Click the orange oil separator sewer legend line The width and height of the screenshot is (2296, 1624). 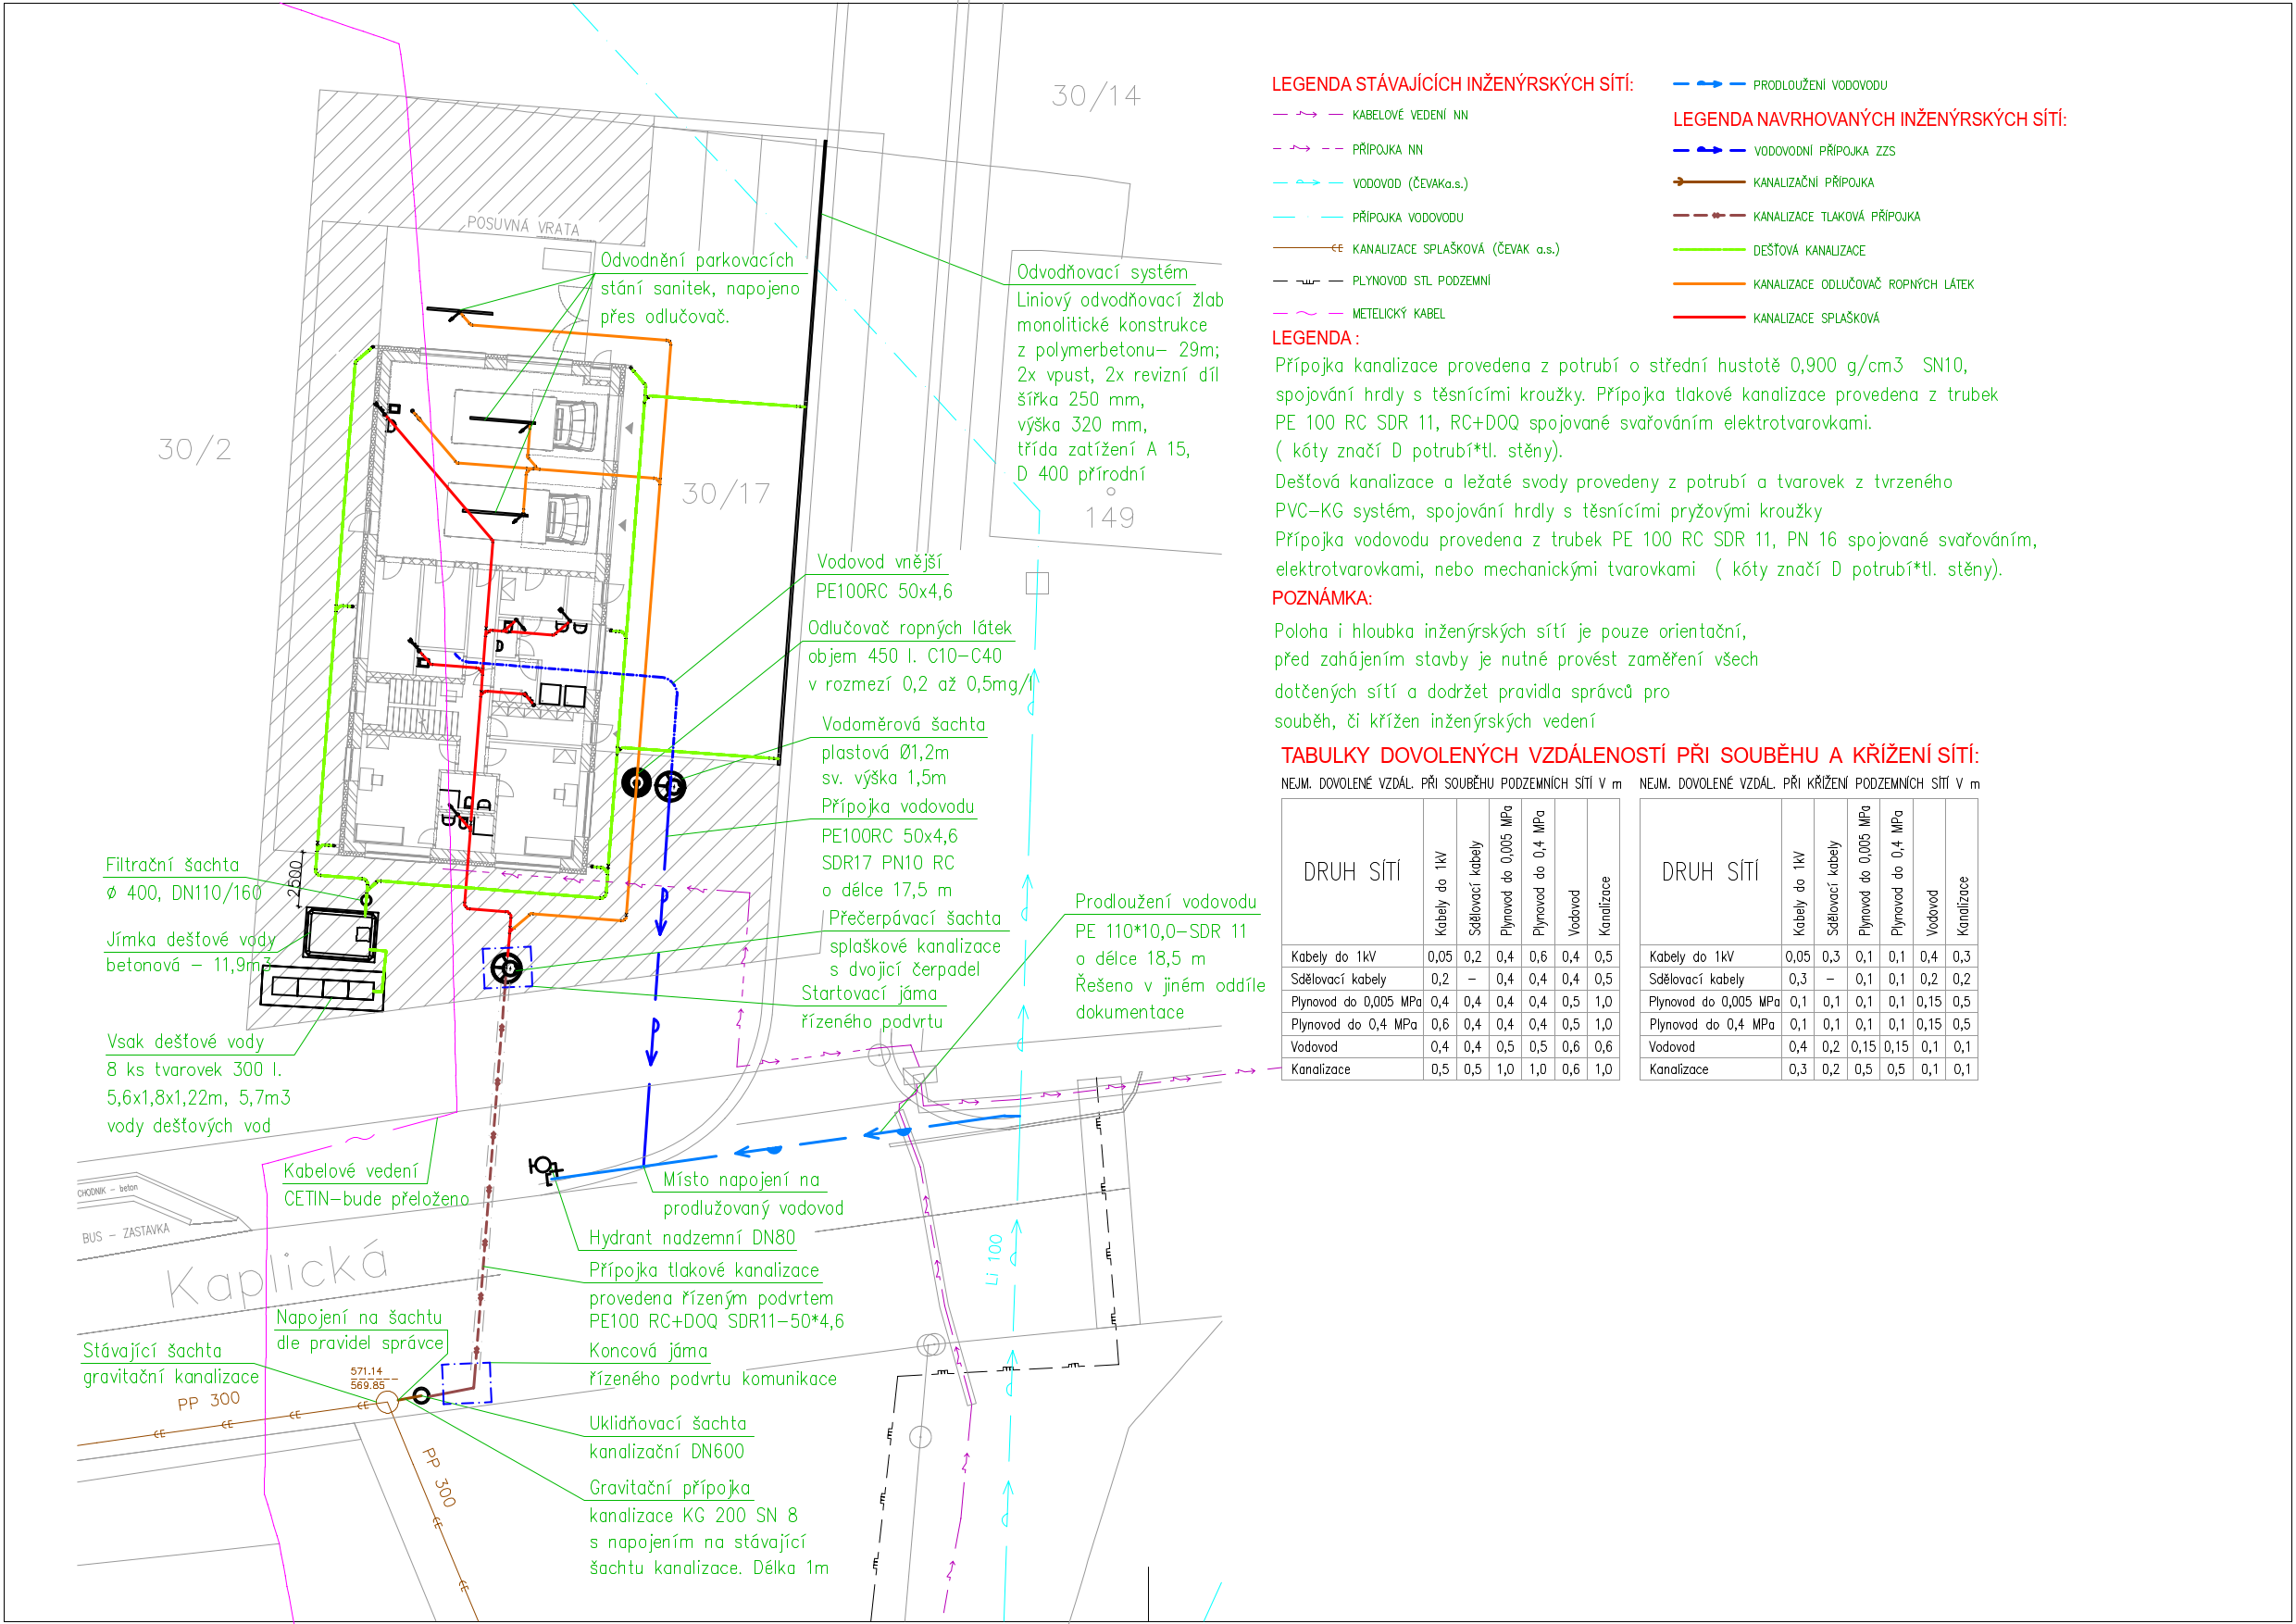click(1708, 284)
